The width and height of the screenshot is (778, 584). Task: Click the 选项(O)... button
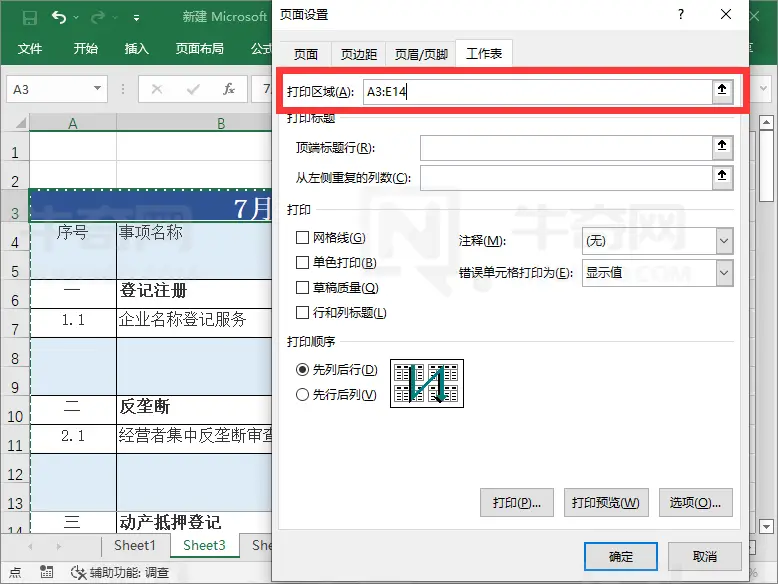coord(695,503)
